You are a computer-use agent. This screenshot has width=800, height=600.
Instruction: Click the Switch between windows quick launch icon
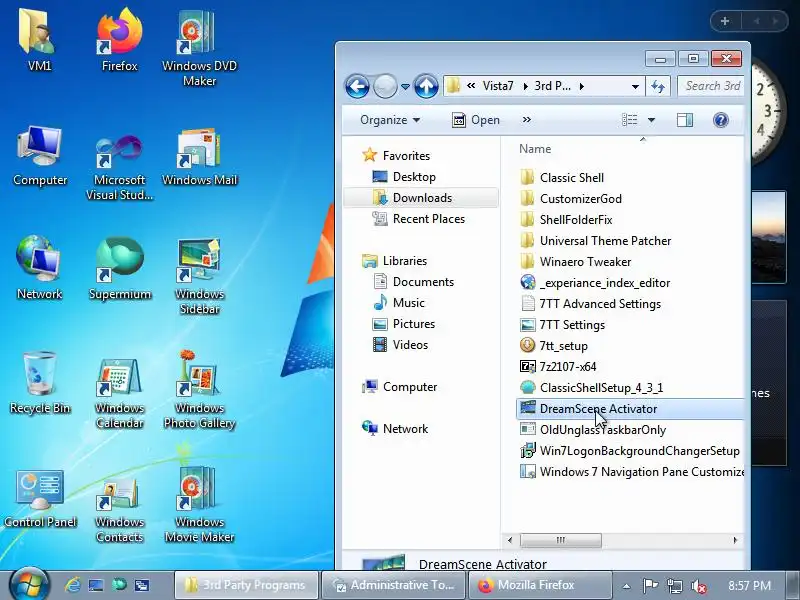(x=142, y=585)
